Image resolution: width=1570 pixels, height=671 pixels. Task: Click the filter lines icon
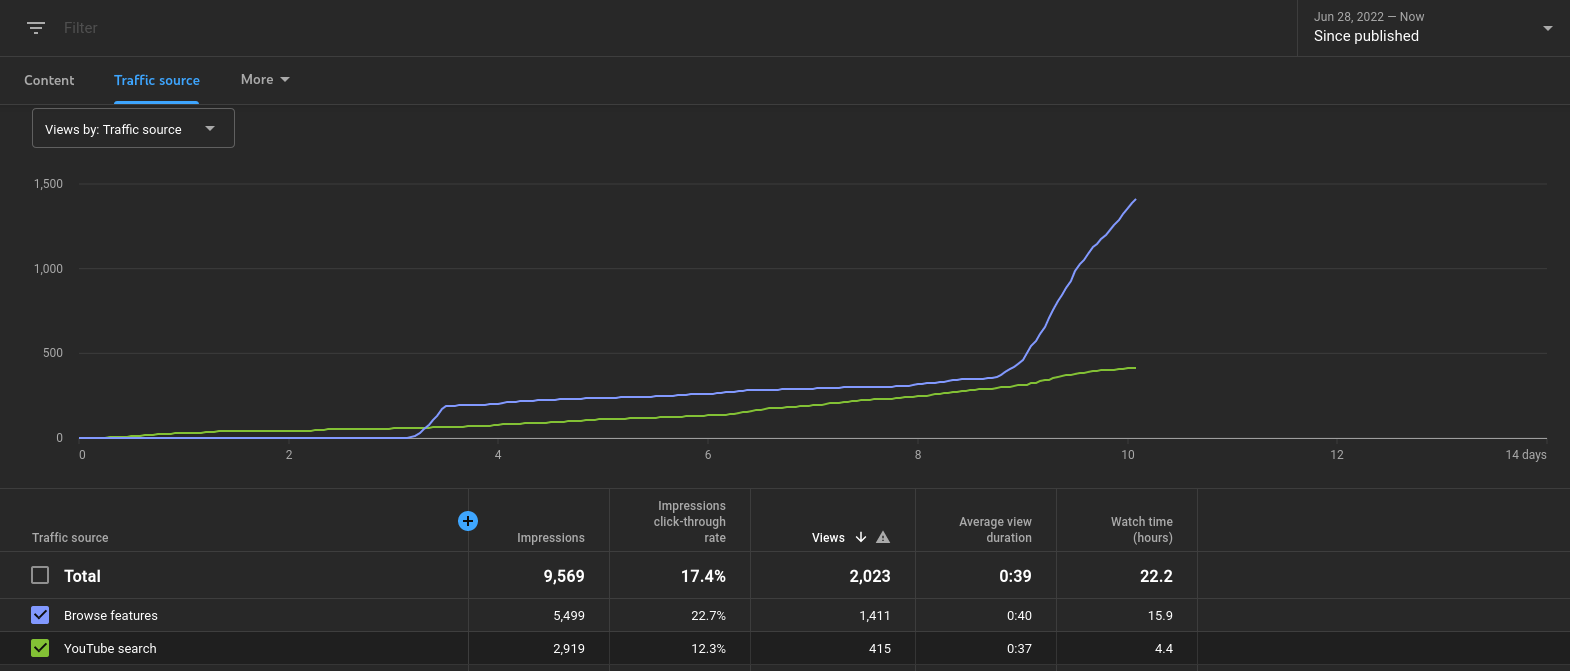pos(36,28)
